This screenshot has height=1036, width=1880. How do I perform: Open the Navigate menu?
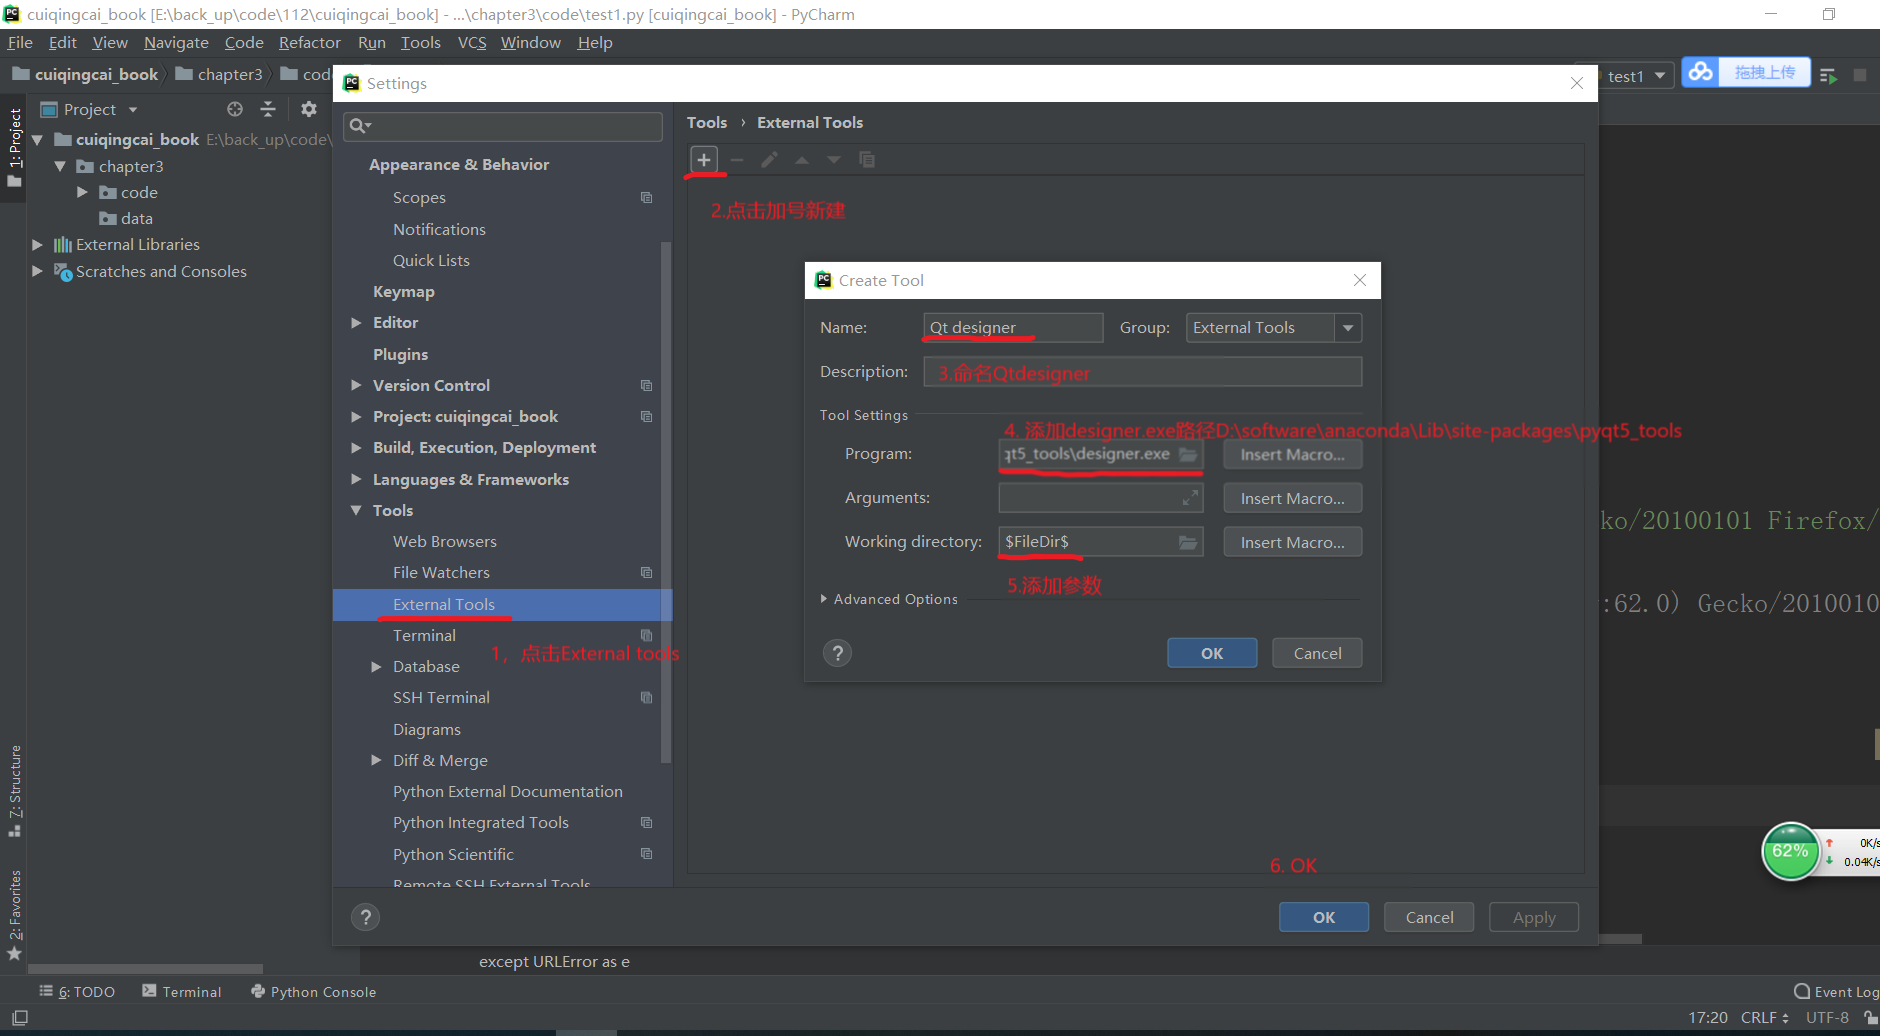click(x=176, y=42)
